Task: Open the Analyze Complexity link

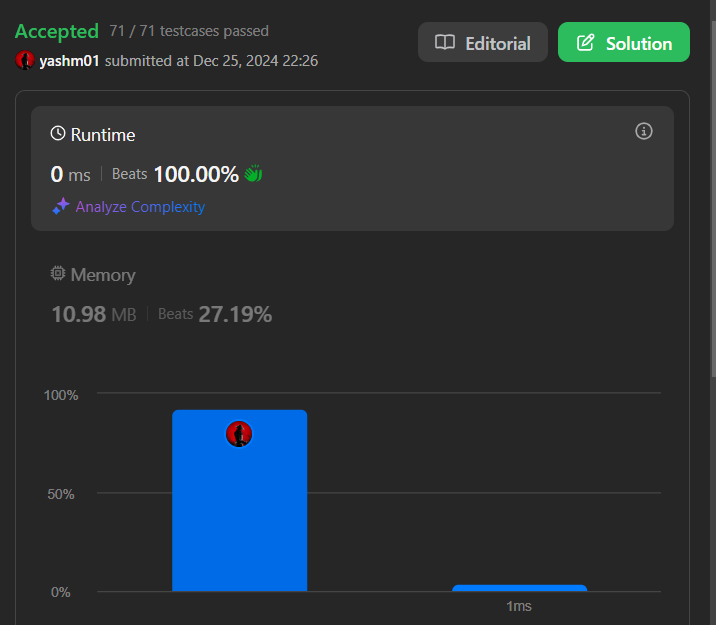Action: tap(140, 207)
